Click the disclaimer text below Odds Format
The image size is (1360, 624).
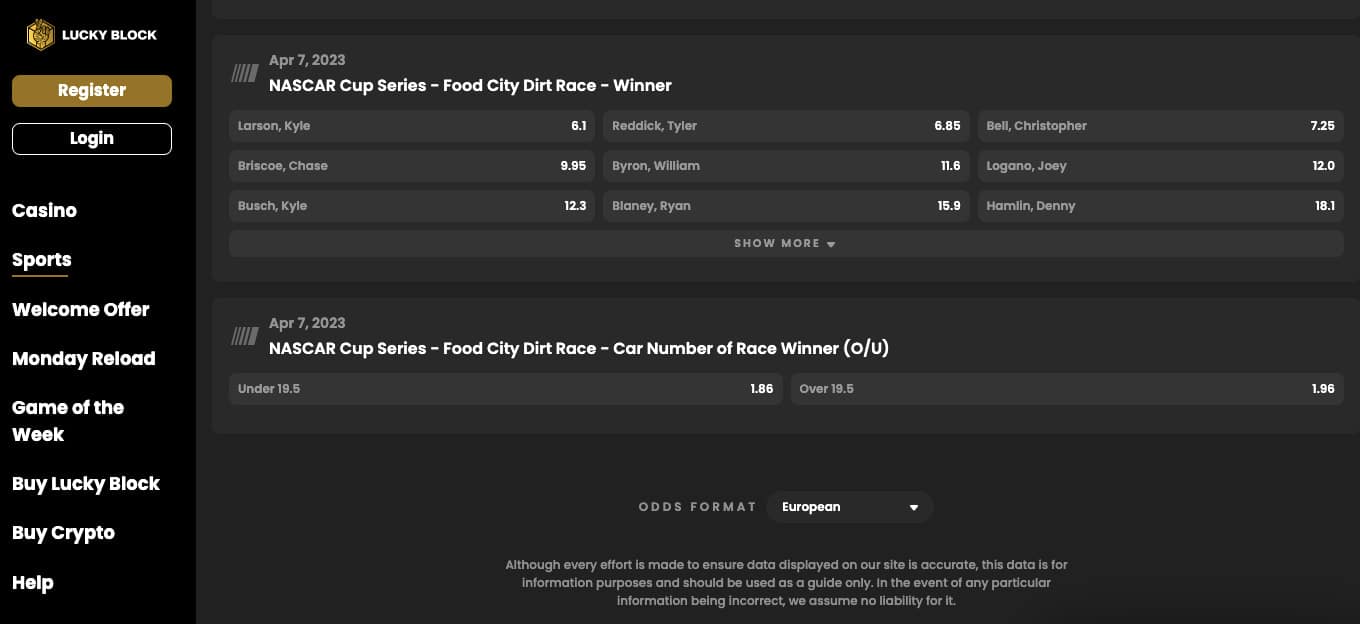click(x=786, y=583)
